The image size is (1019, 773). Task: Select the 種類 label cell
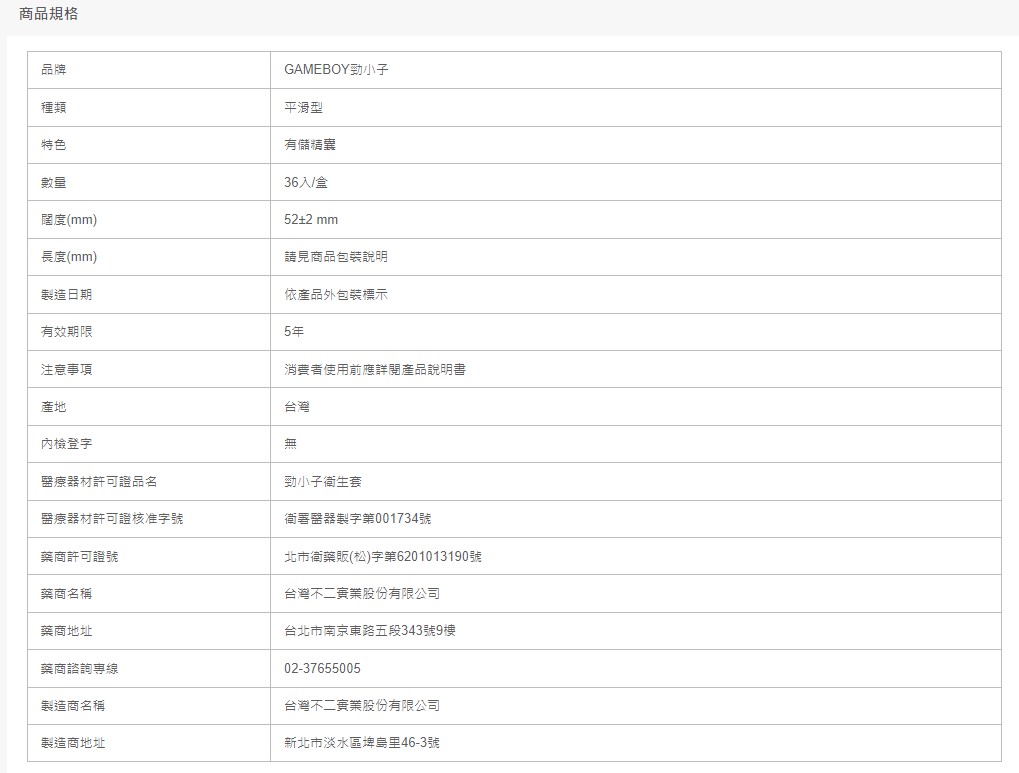coord(149,107)
